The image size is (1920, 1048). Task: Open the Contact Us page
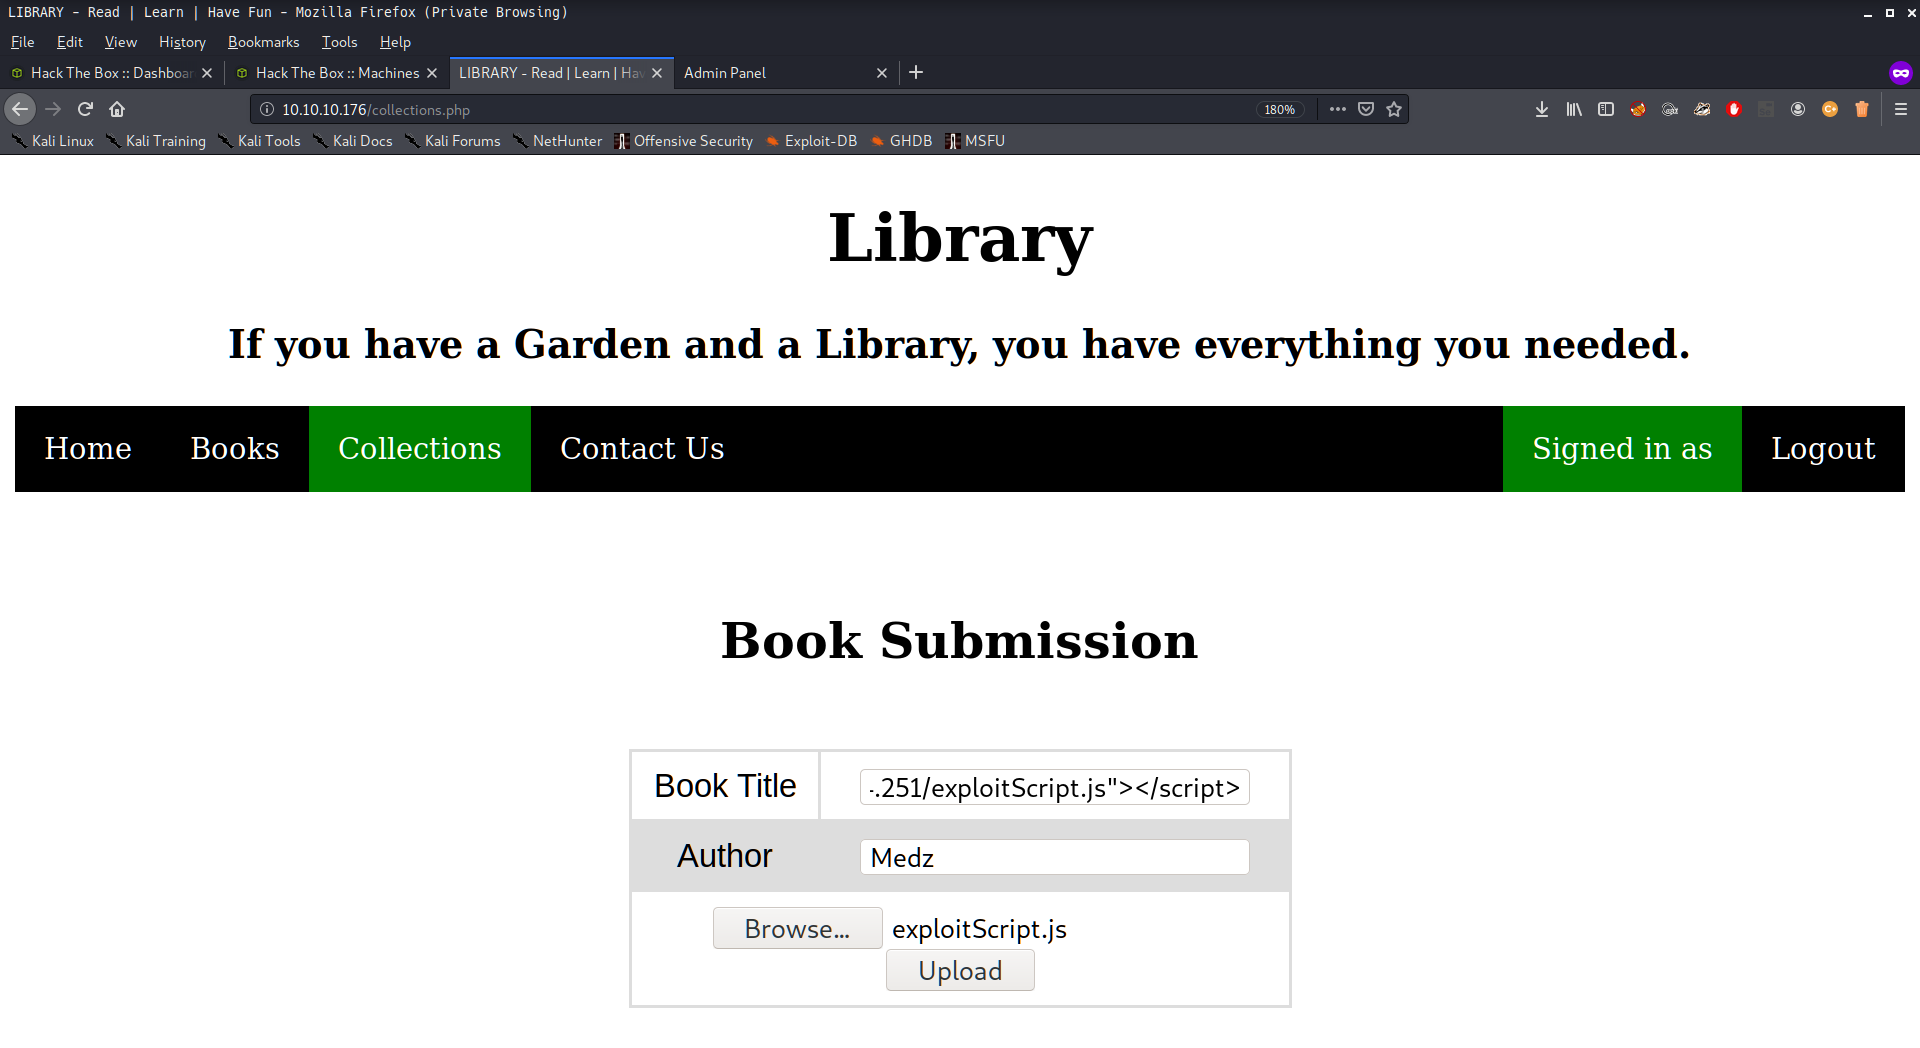coord(642,449)
